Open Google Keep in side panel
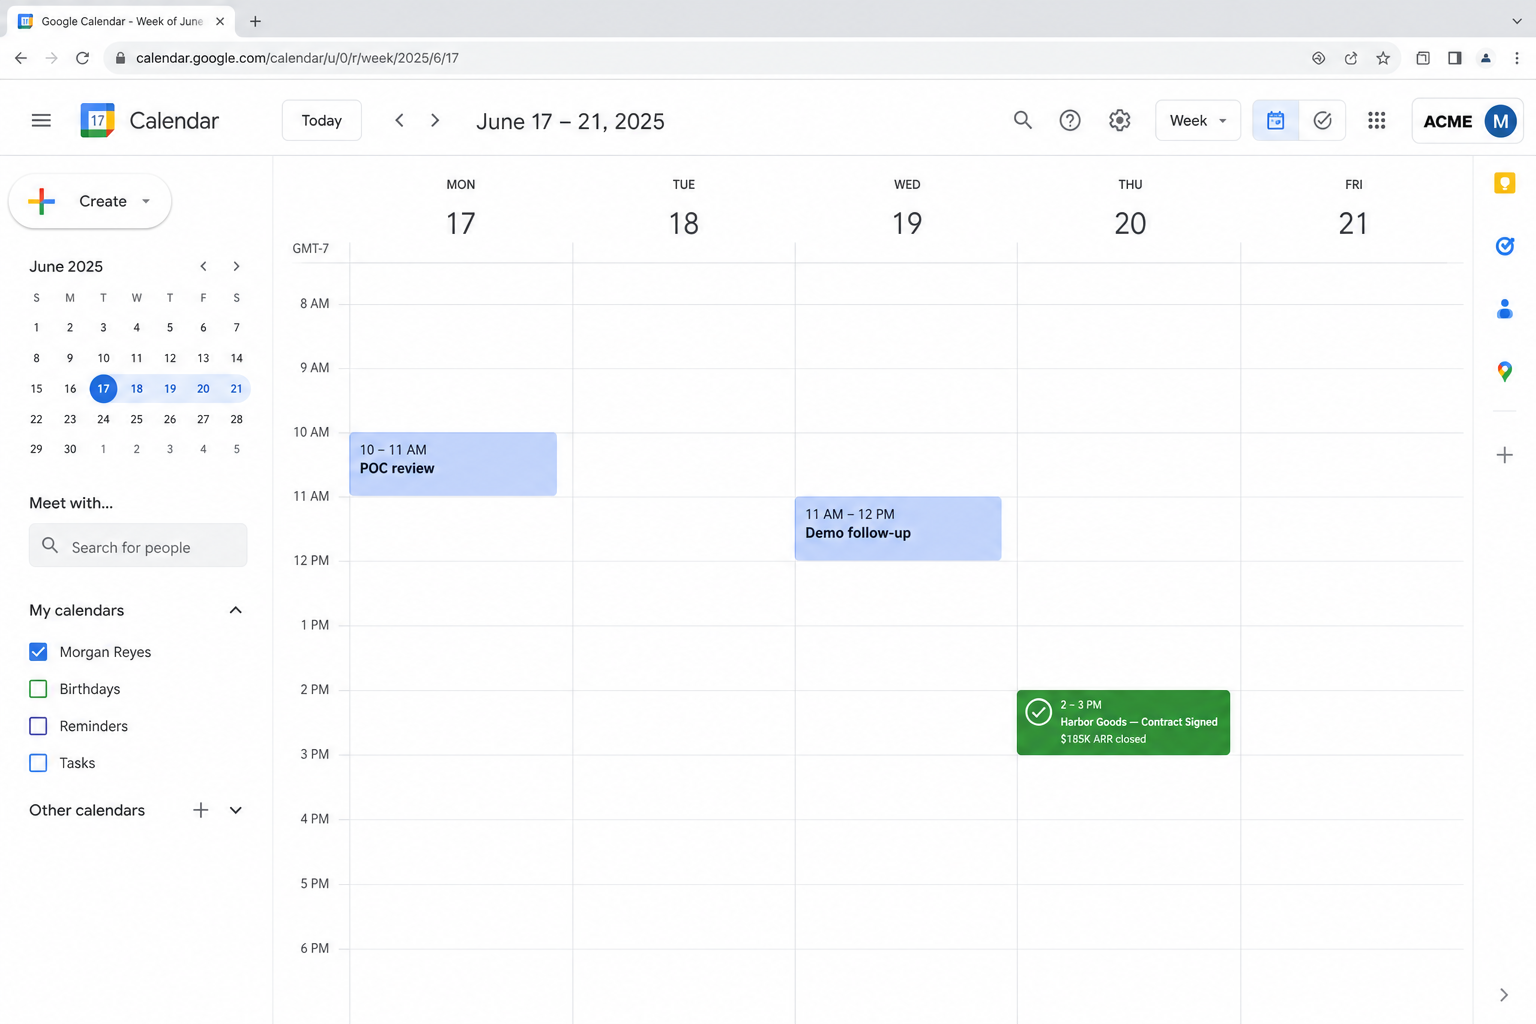 (x=1505, y=183)
